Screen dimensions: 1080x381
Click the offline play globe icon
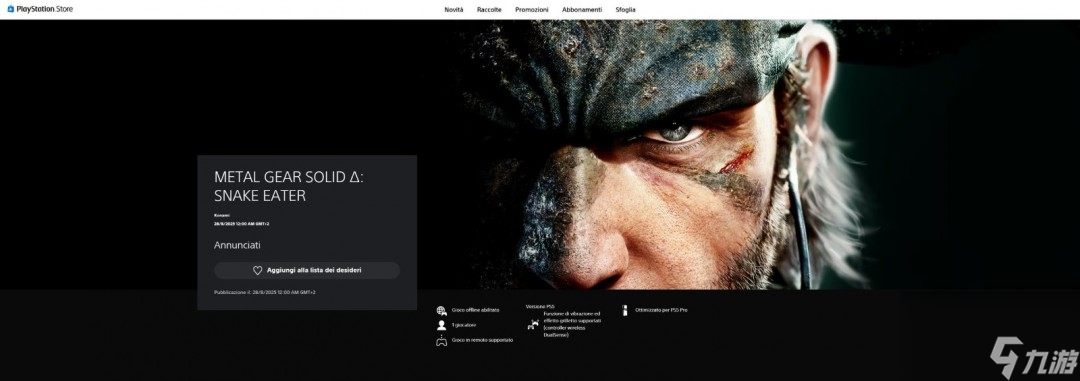point(442,311)
